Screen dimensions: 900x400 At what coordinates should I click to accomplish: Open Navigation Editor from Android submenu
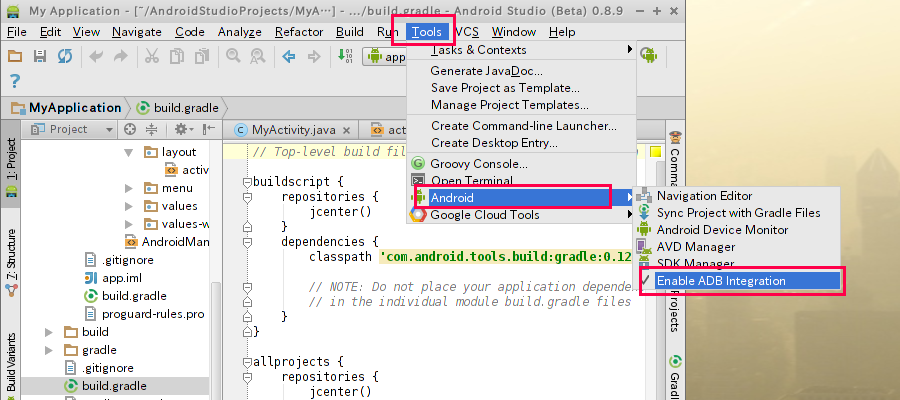pyautogui.click(x=737, y=196)
